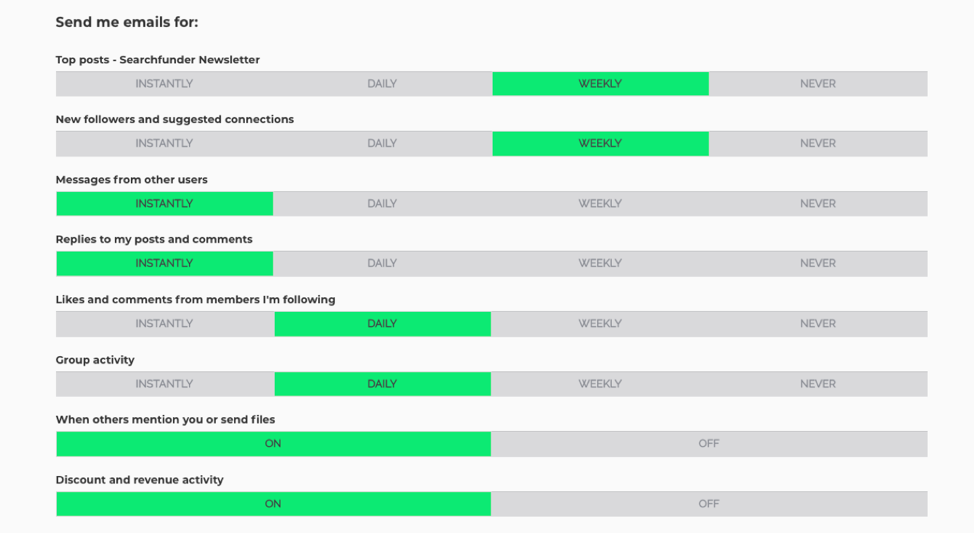Select Never for Group activity emails
Screen dimensions: 974x533
(818, 384)
